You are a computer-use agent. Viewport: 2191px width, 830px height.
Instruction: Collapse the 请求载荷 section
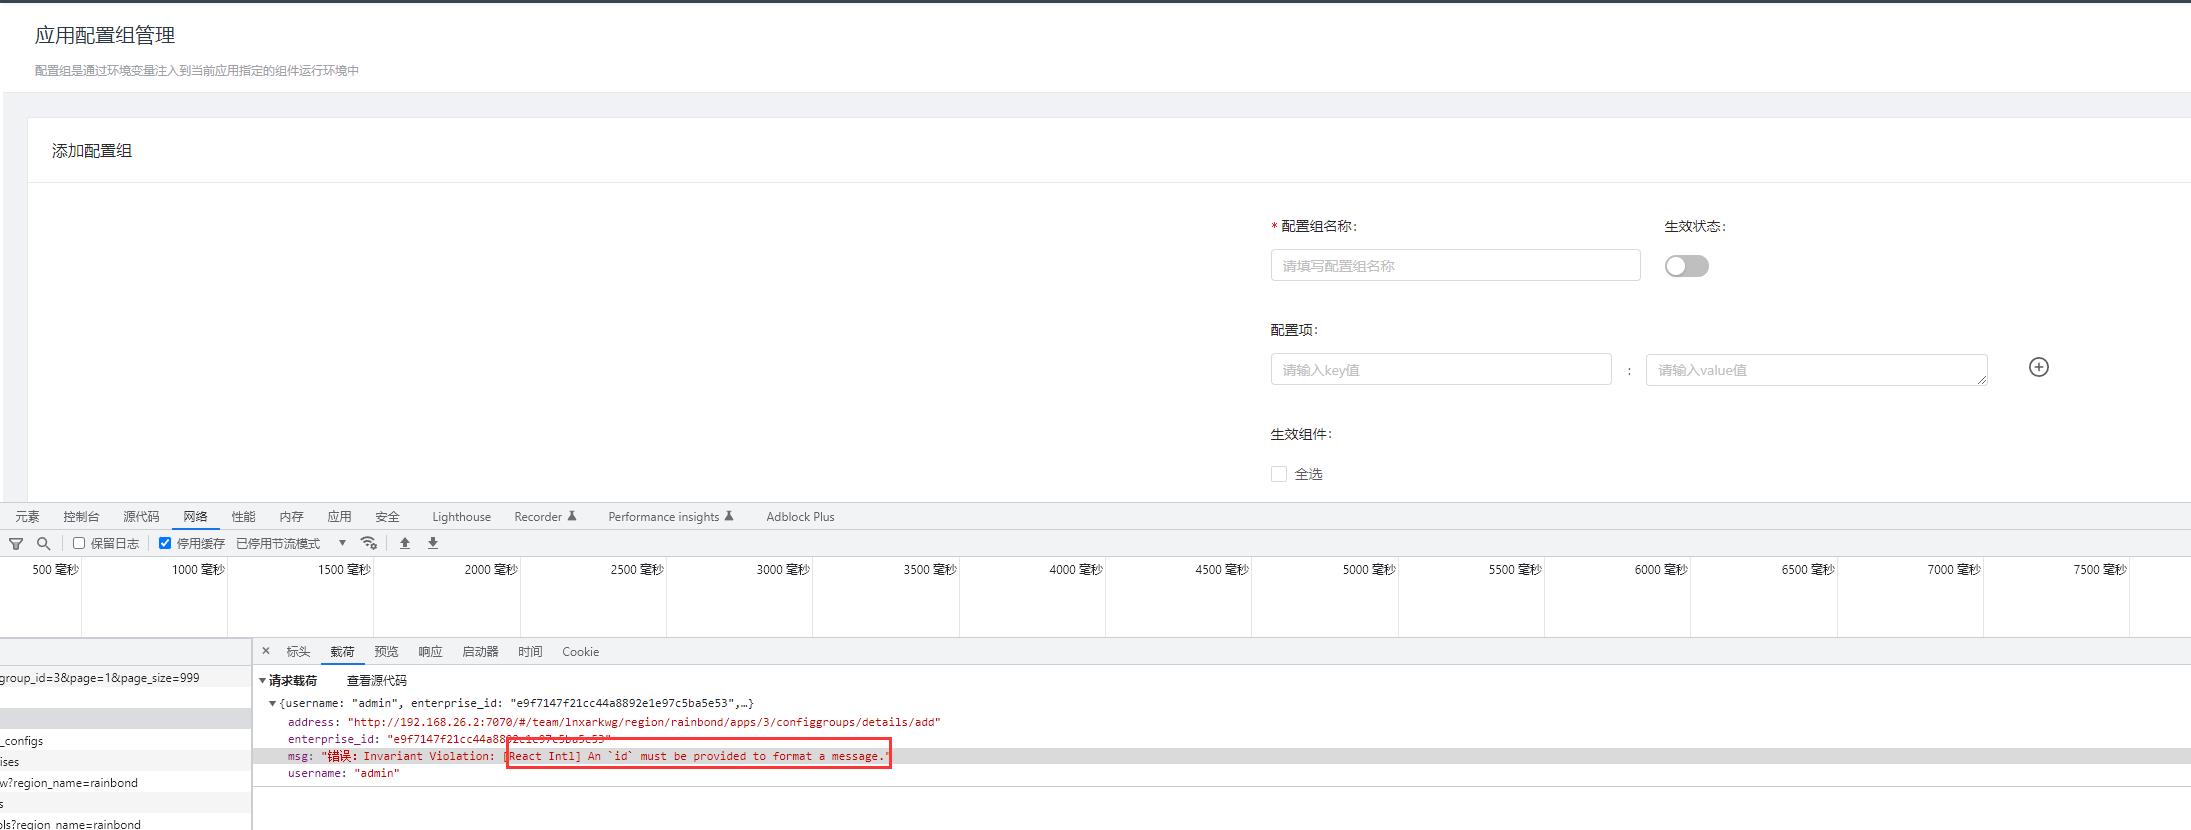point(263,681)
